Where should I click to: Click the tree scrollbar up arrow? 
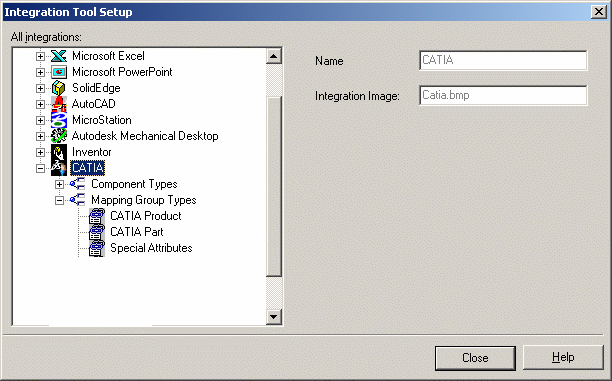coord(274,57)
